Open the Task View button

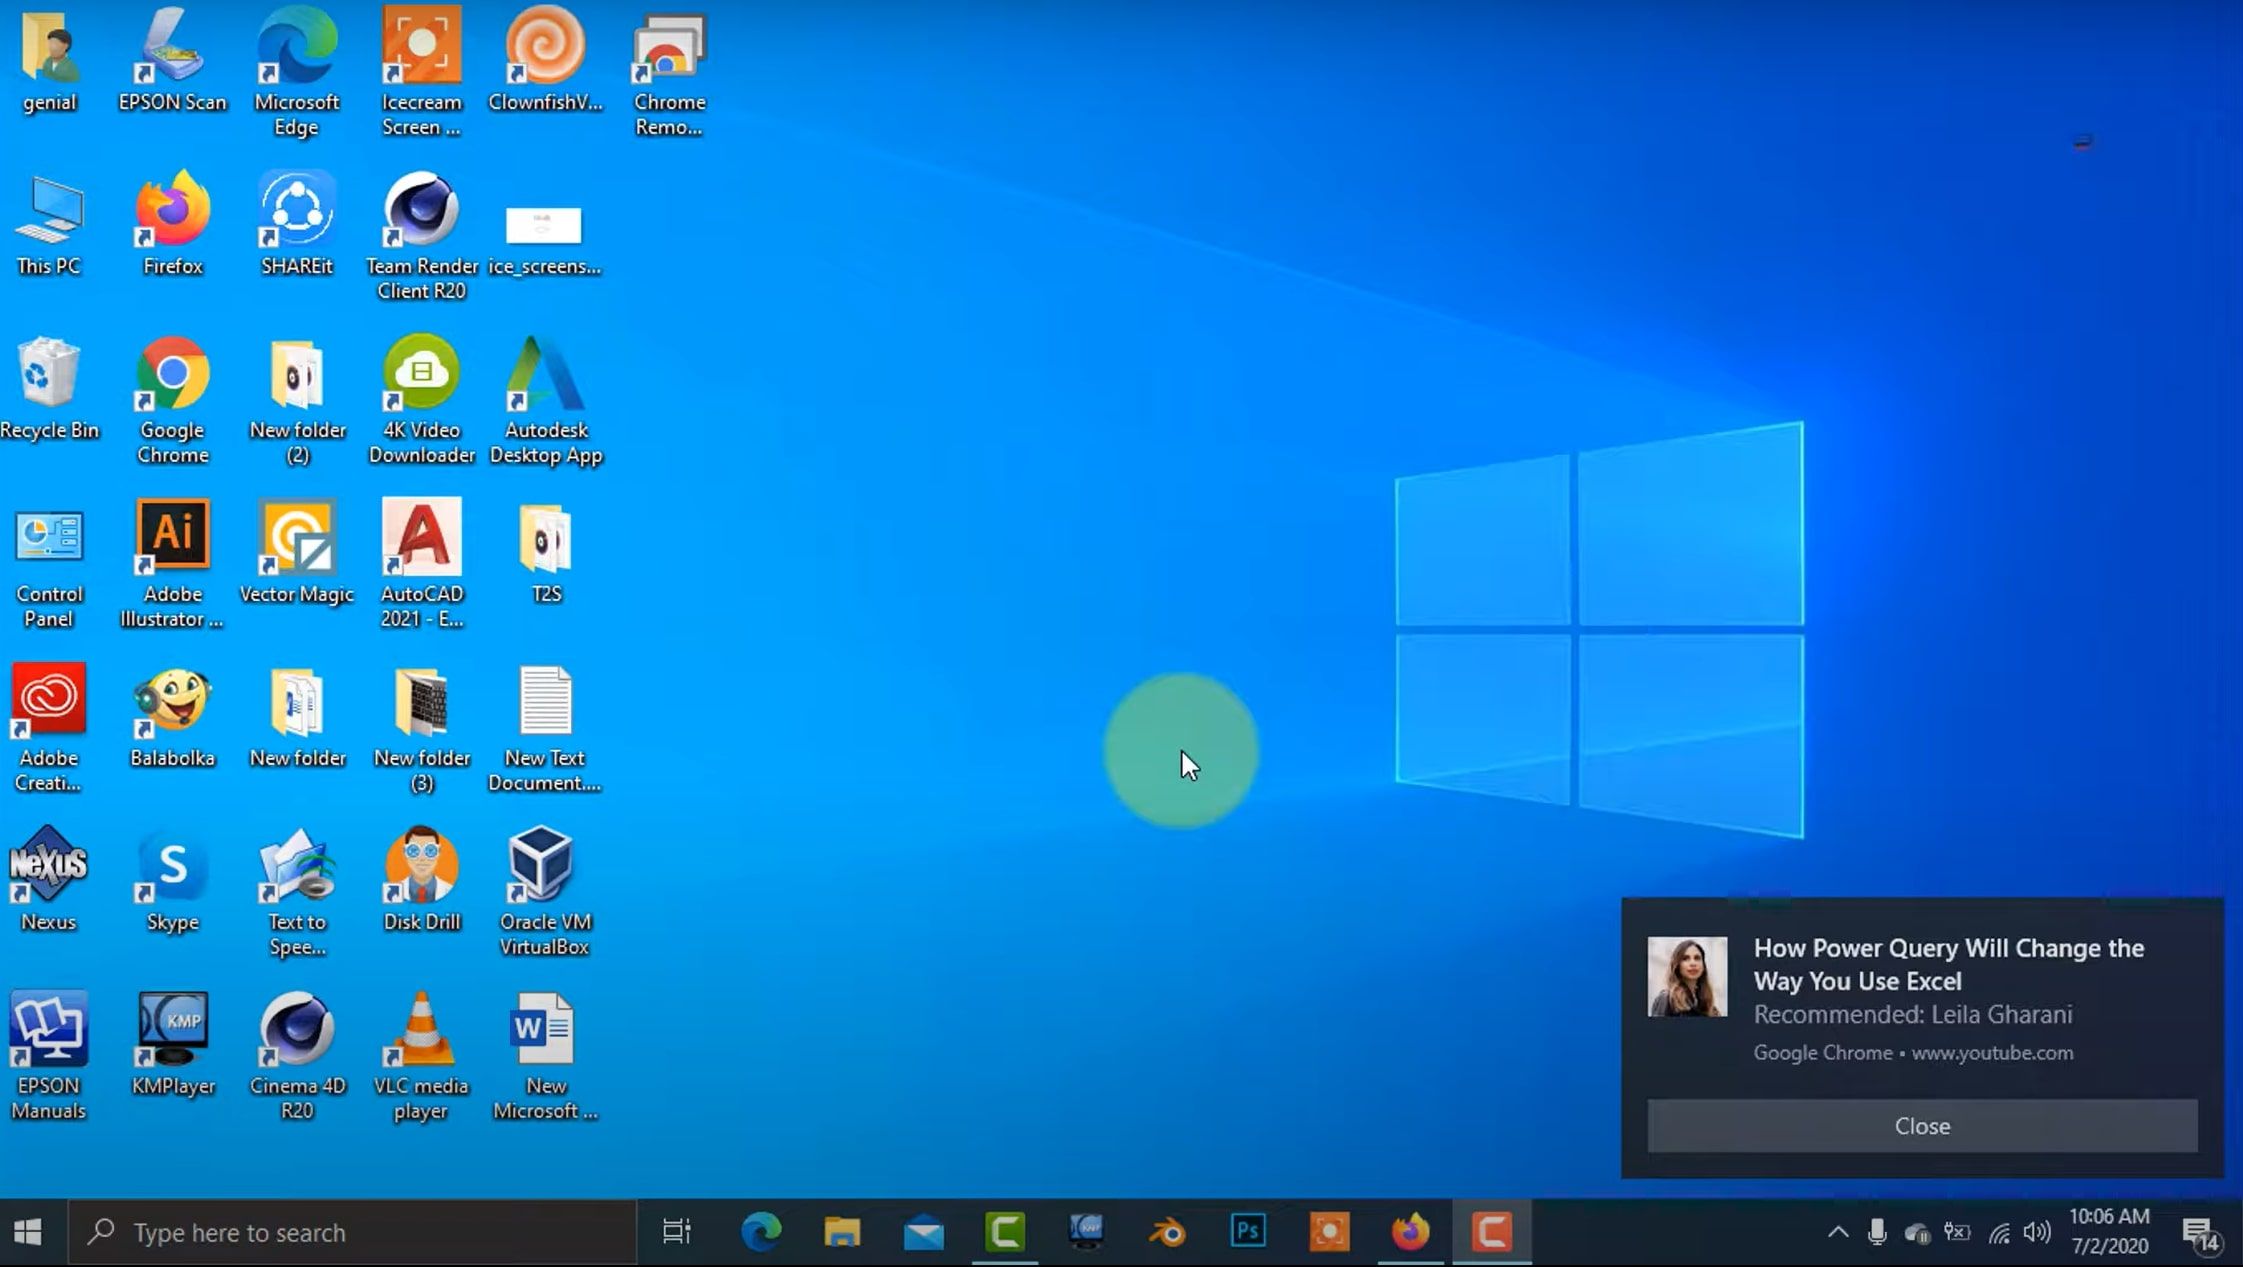[677, 1232]
